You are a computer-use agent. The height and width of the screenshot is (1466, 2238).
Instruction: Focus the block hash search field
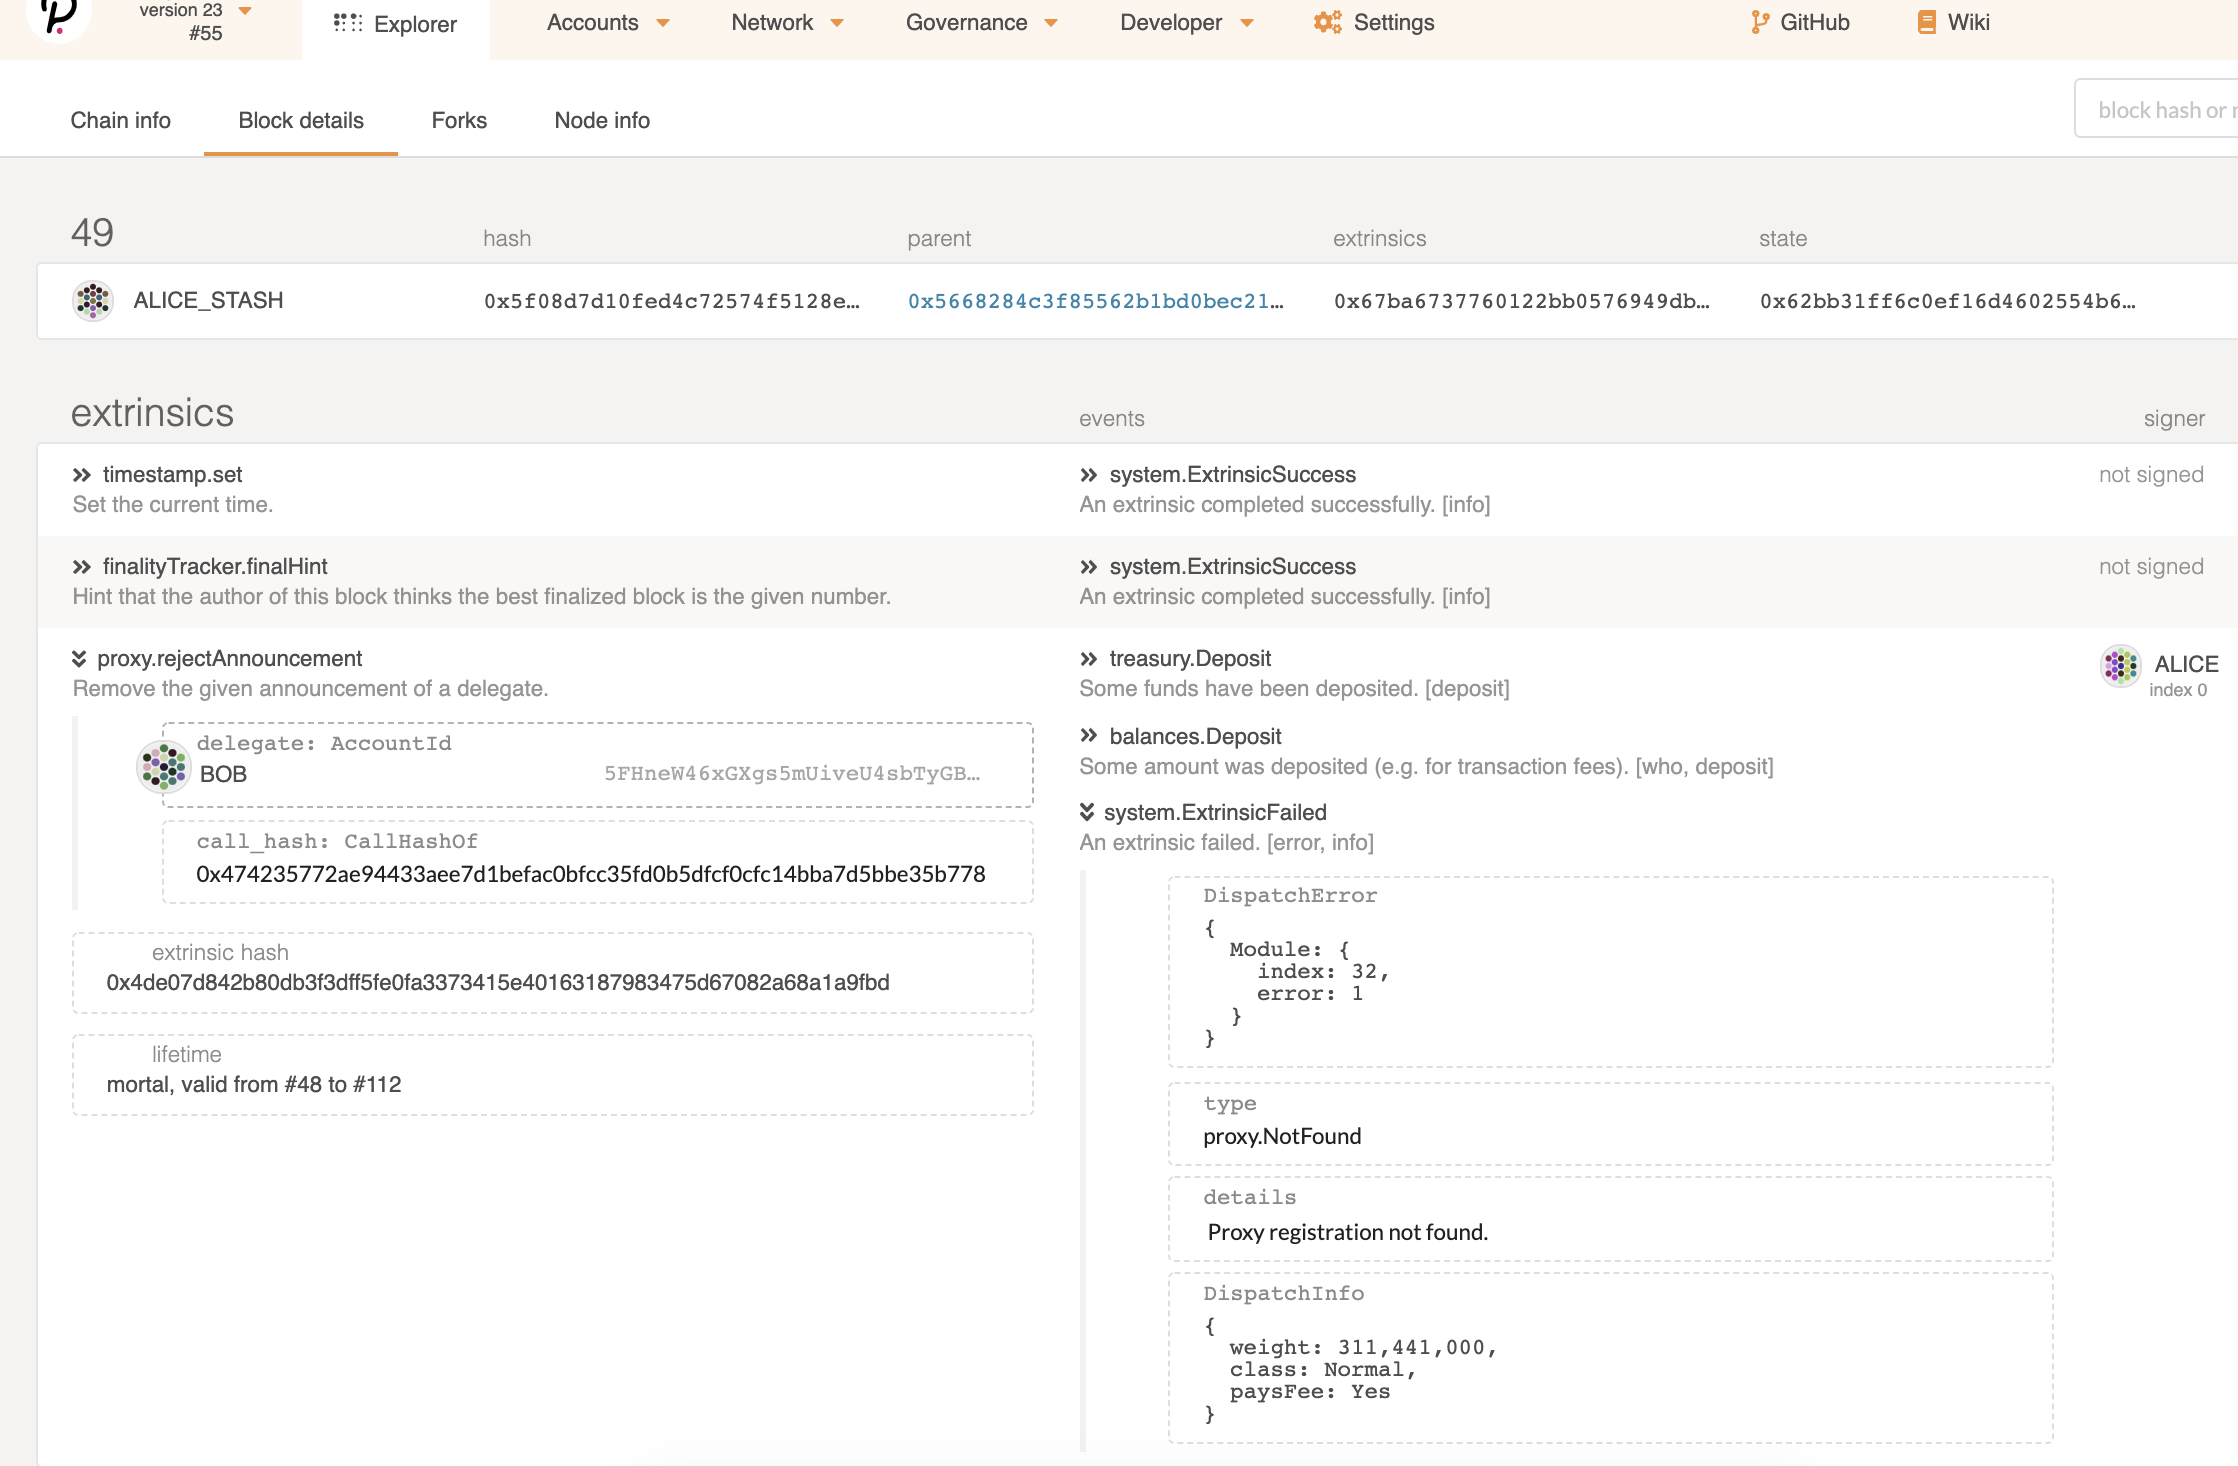coord(2160,110)
